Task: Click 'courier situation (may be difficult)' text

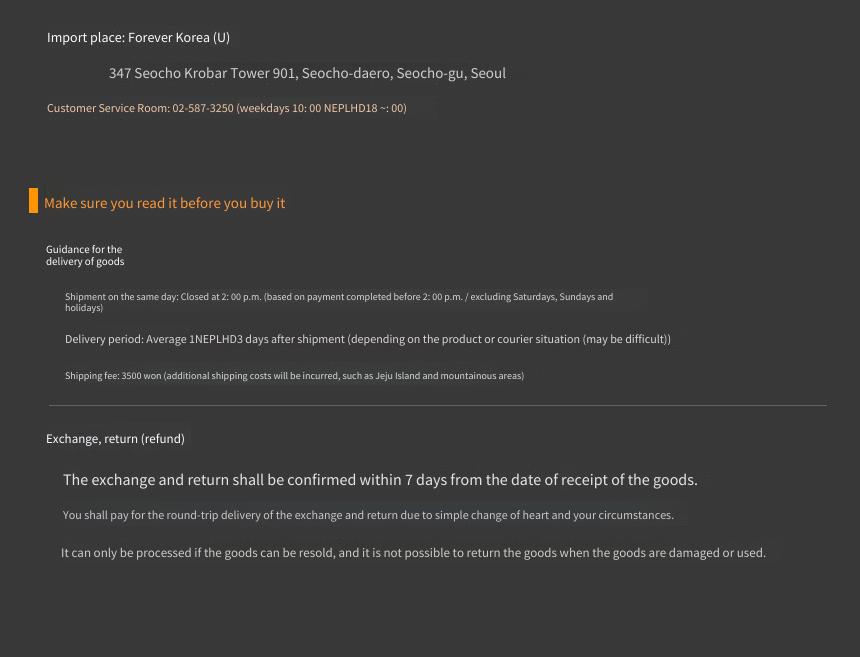Action: pyautogui.click(x=584, y=339)
